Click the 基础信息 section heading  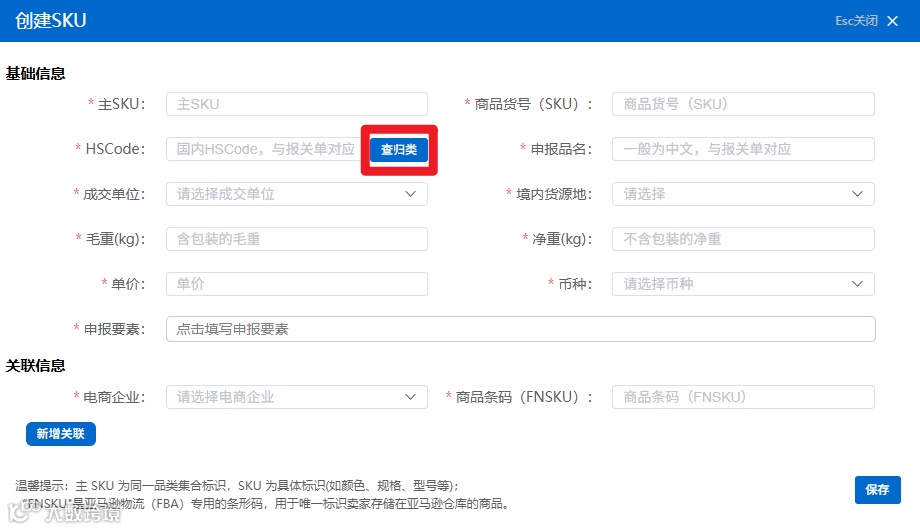(35, 74)
